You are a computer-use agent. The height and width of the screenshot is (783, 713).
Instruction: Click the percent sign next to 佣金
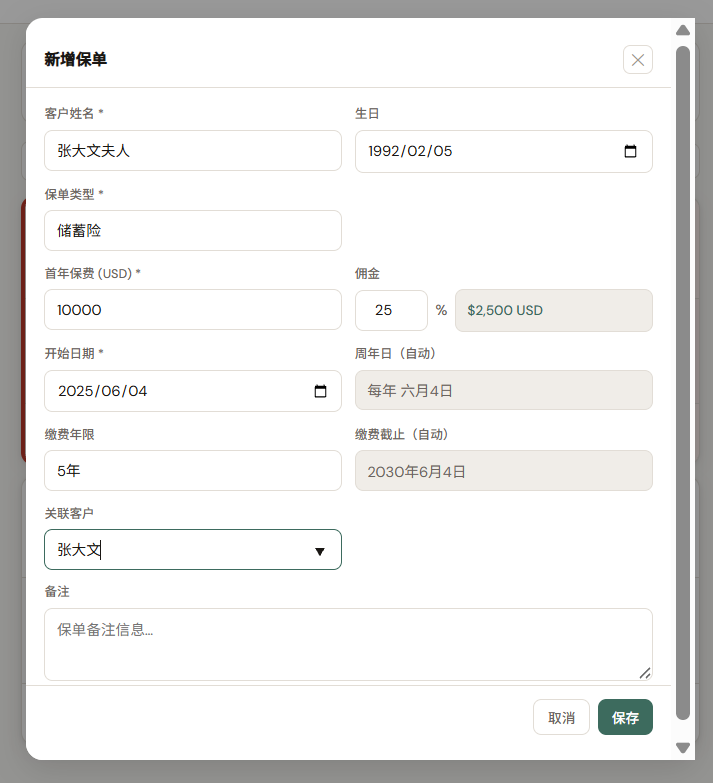tap(441, 310)
